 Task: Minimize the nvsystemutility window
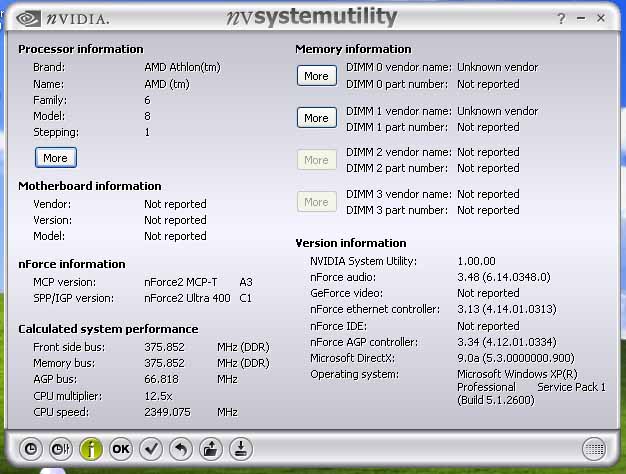[581, 18]
